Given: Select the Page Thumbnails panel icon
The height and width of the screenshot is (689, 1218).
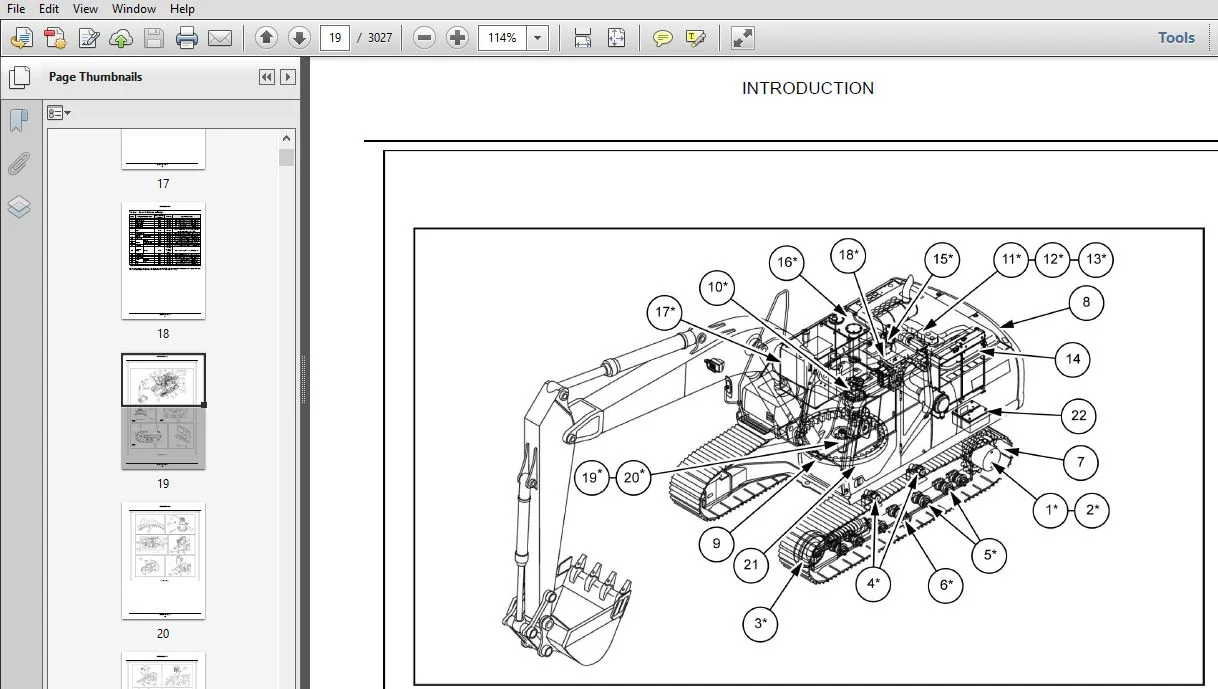Looking at the screenshot, I should 19,77.
